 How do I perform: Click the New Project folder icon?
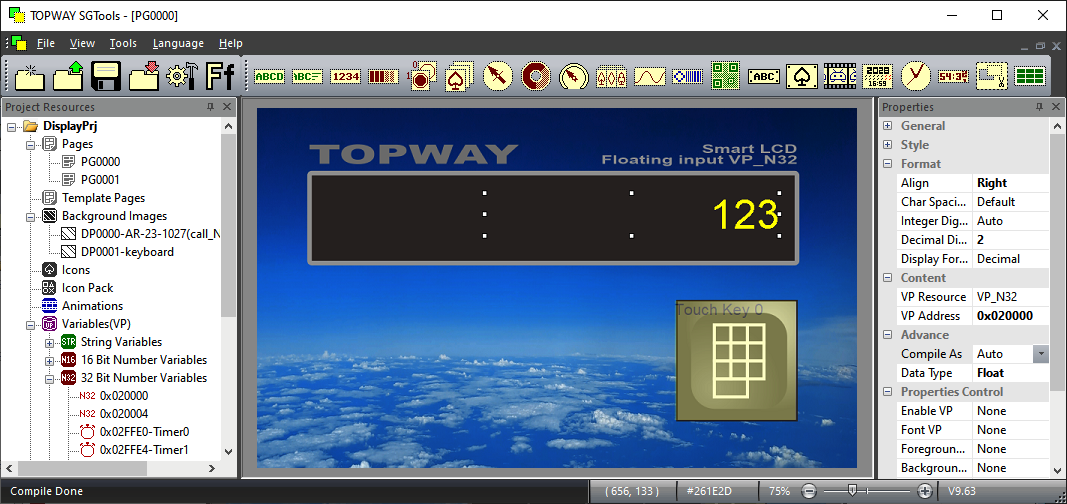coord(31,76)
